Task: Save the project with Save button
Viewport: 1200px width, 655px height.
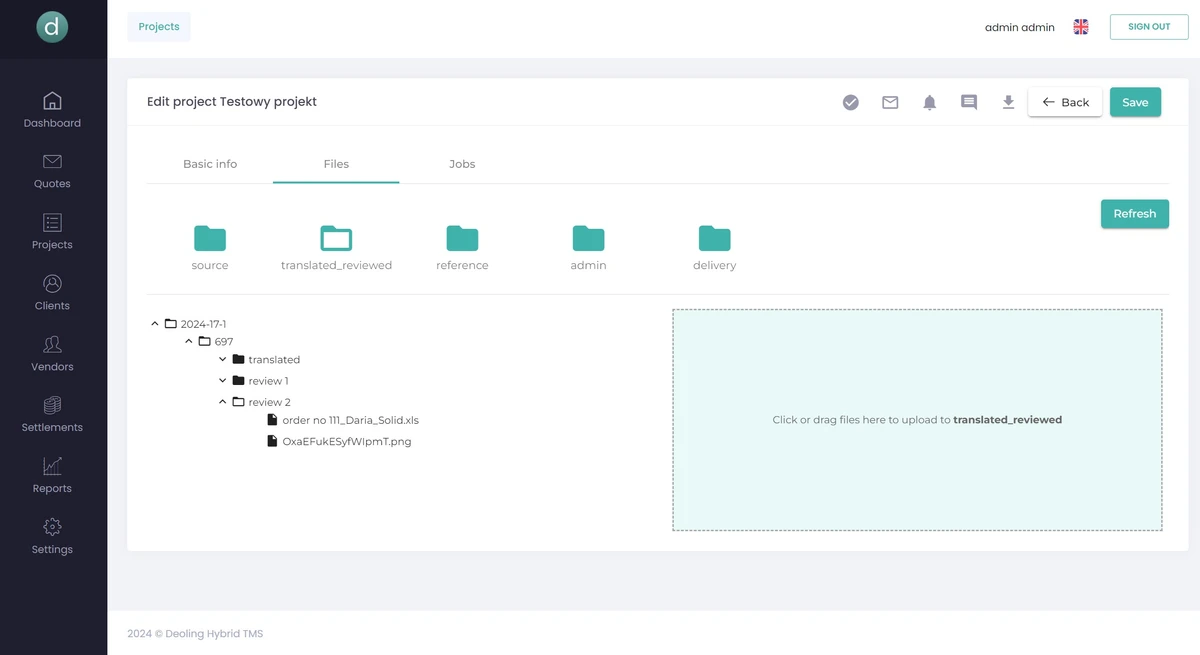Action: pos(1135,102)
